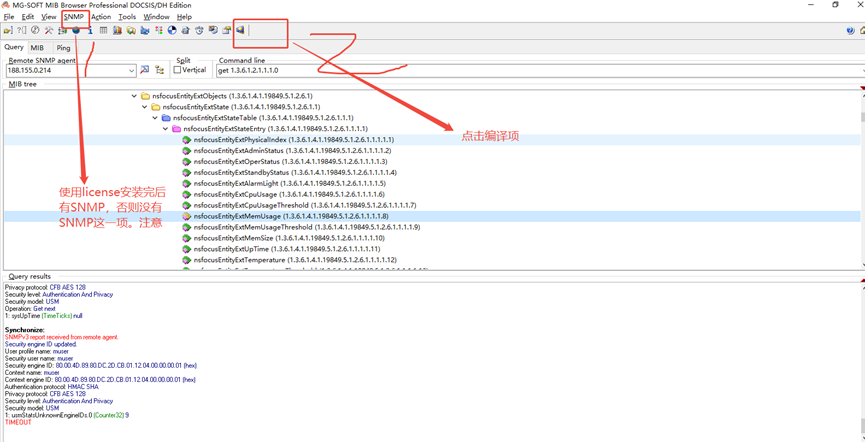The width and height of the screenshot is (865, 442).
Task: Click the nsfocusEntityExtStateTable table icon
Action: 166,118
